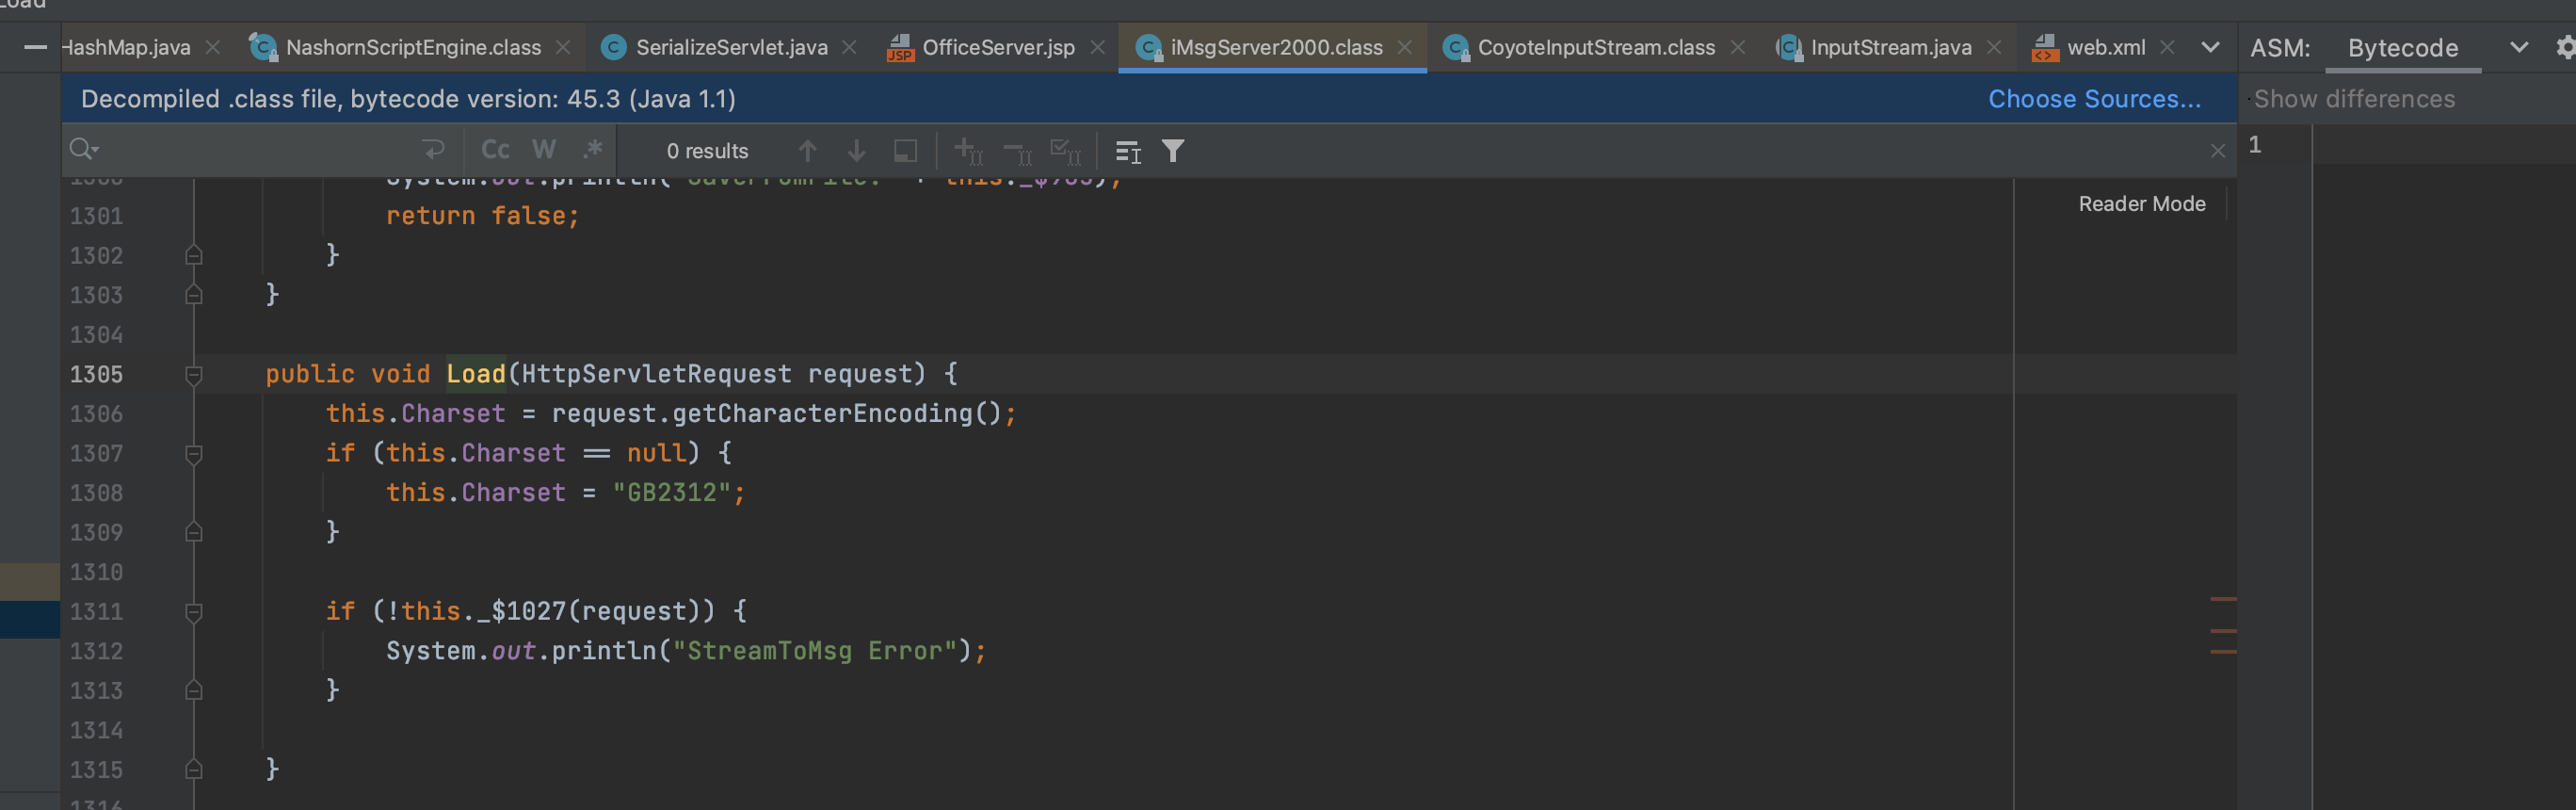Viewport: 2576px width, 810px height.
Task: Click the new line icon in search field
Action: [433, 150]
